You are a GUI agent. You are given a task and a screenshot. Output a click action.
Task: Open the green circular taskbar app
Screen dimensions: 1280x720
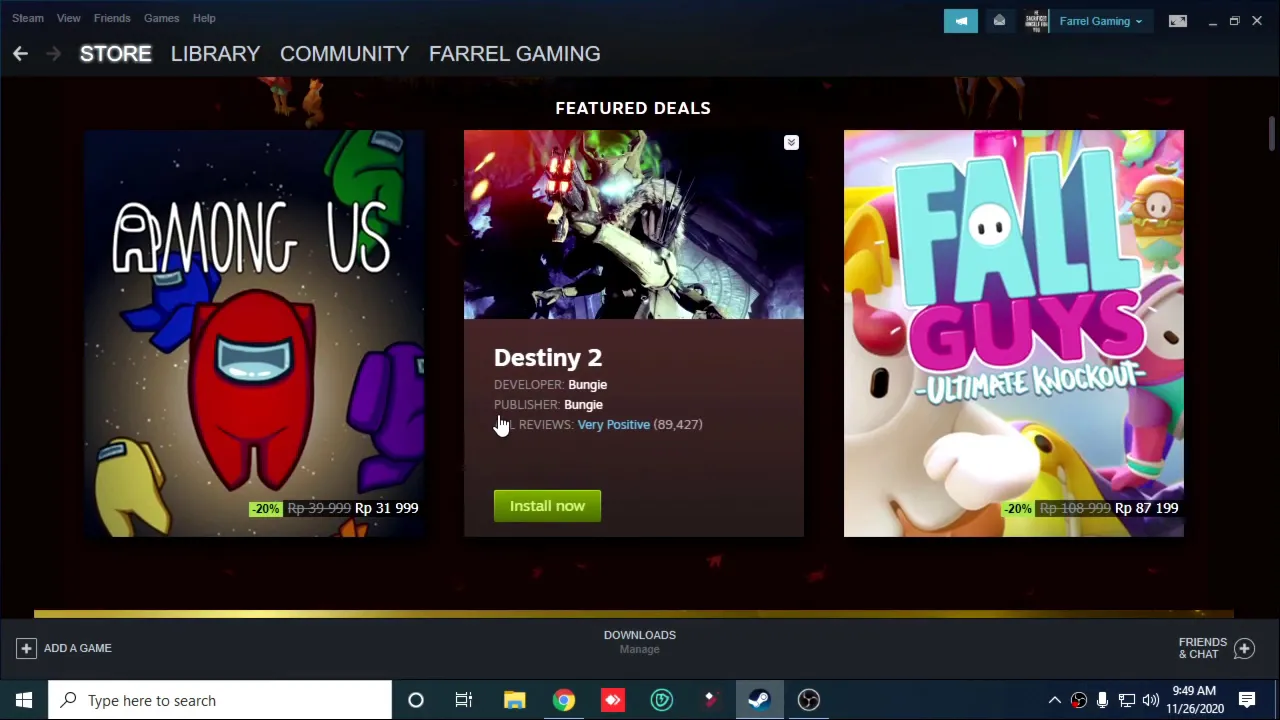662,700
